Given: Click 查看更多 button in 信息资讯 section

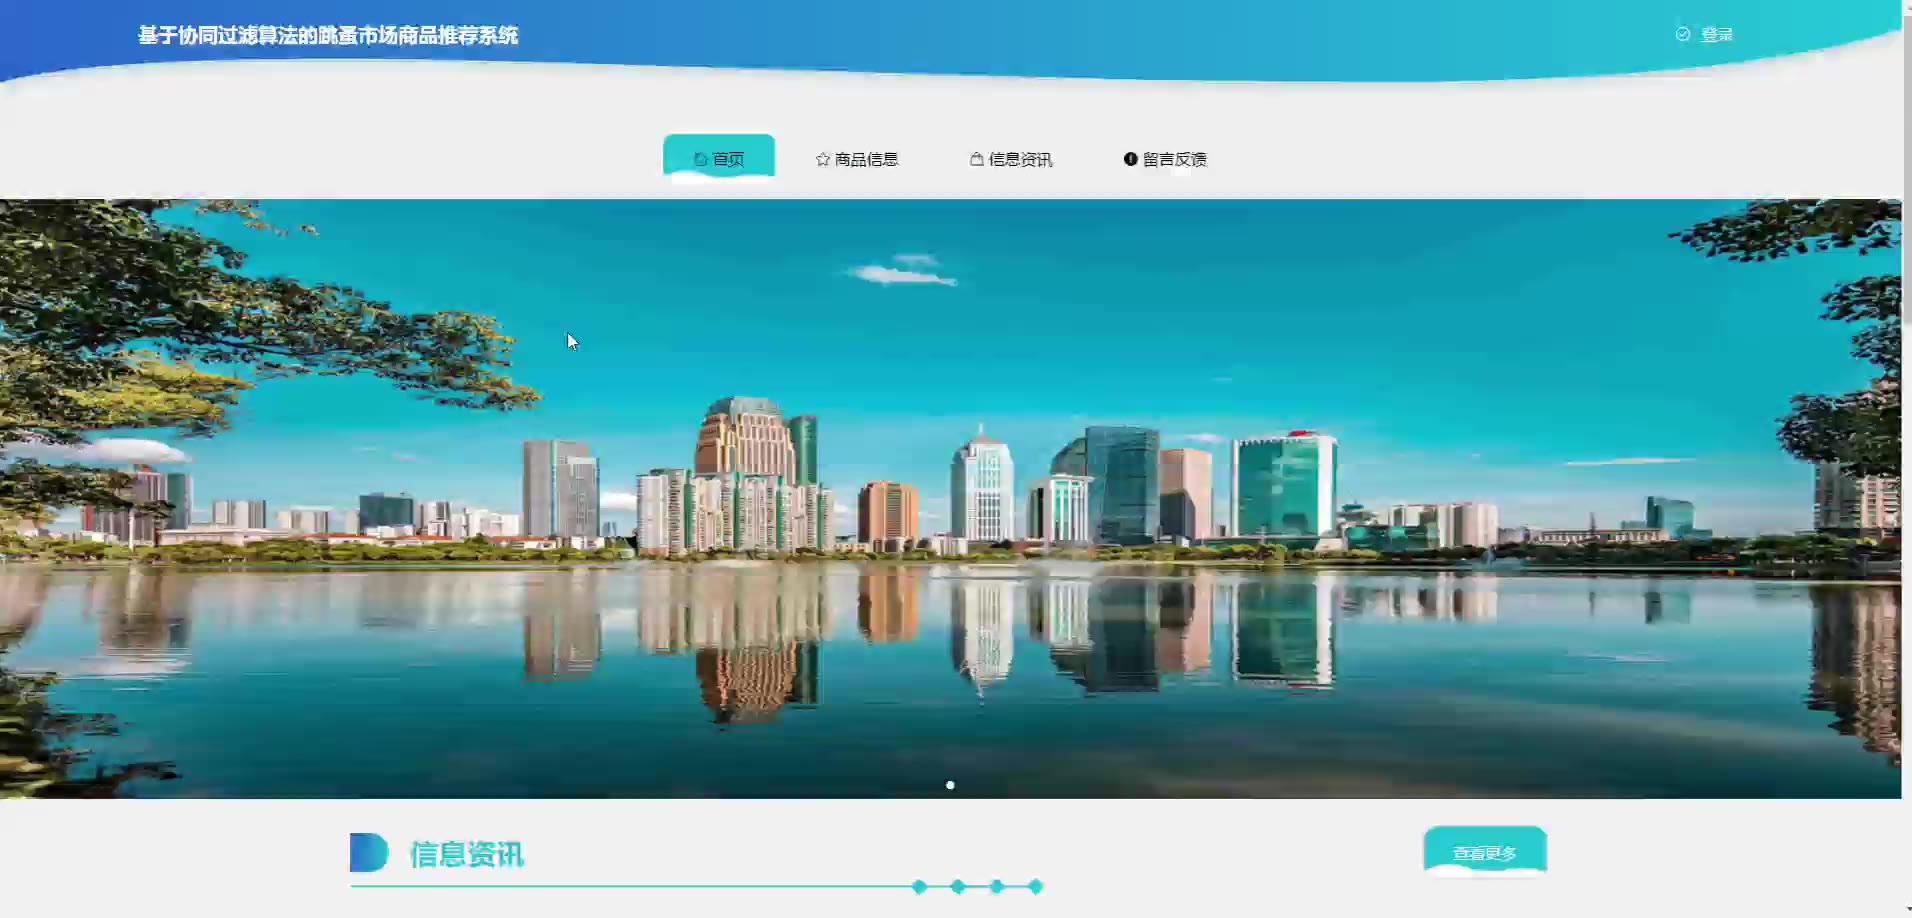Looking at the screenshot, I should [1485, 852].
